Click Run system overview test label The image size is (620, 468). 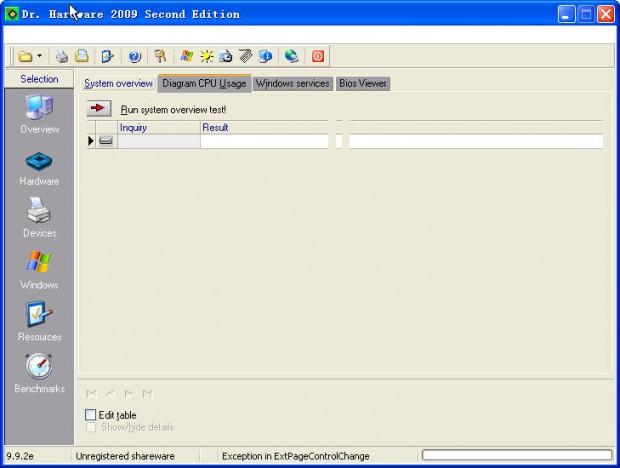click(x=174, y=109)
